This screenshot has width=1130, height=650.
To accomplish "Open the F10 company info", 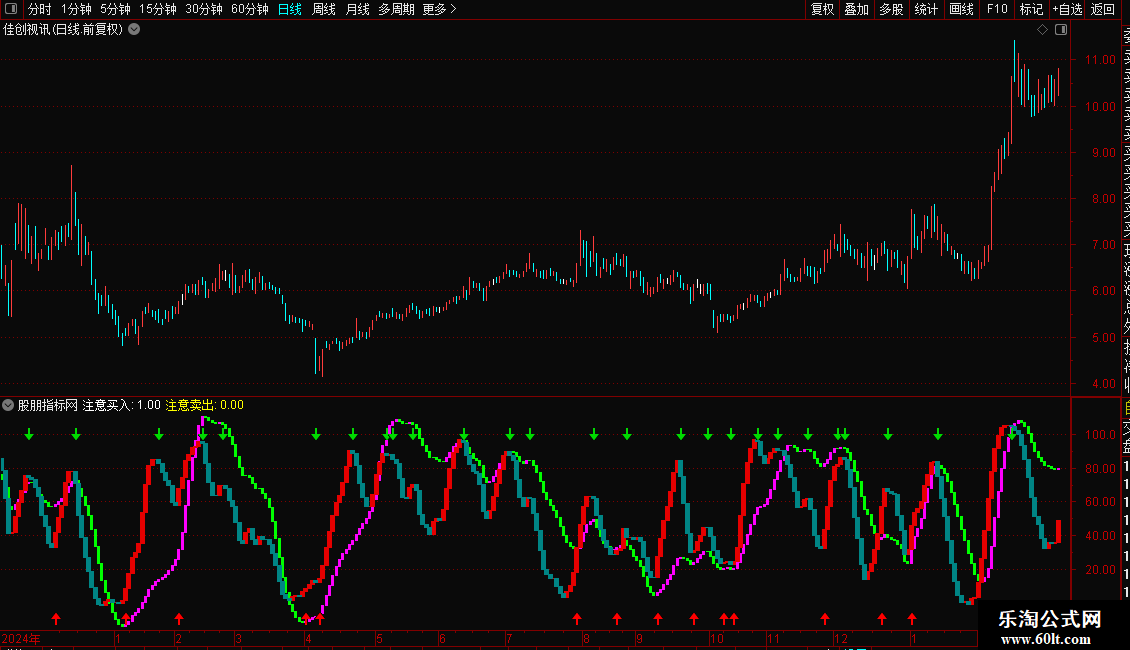I will pyautogui.click(x=997, y=9).
